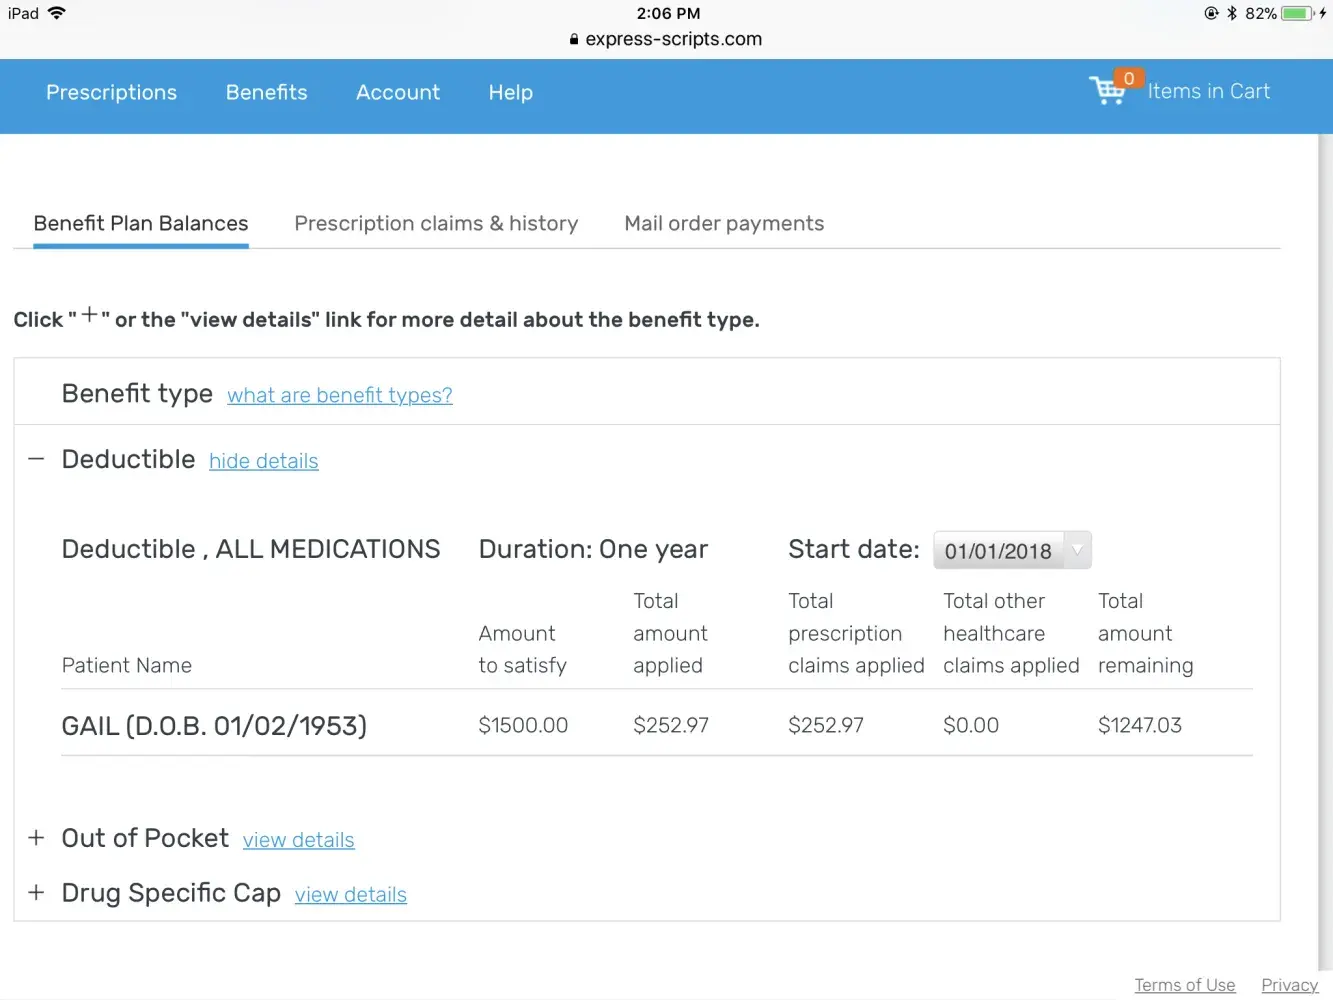Viewport: 1333px width, 1000px height.
Task: Tap the Bluetooth status icon
Action: (x=1232, y=13)
